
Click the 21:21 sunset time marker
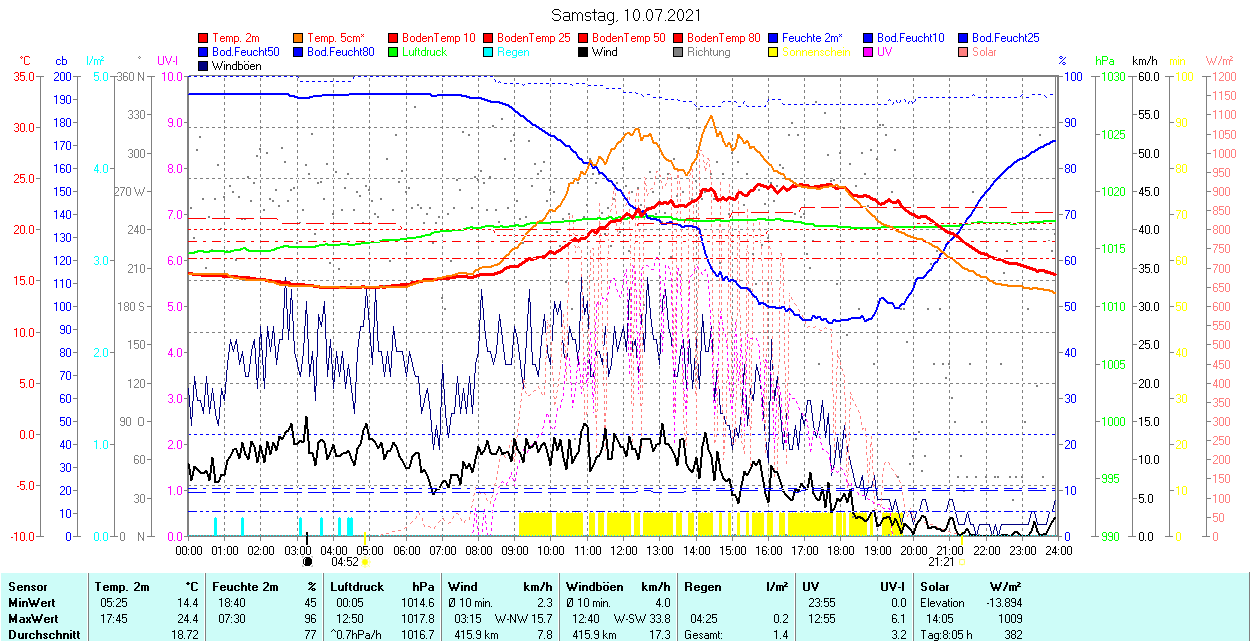tap(942, 562)
